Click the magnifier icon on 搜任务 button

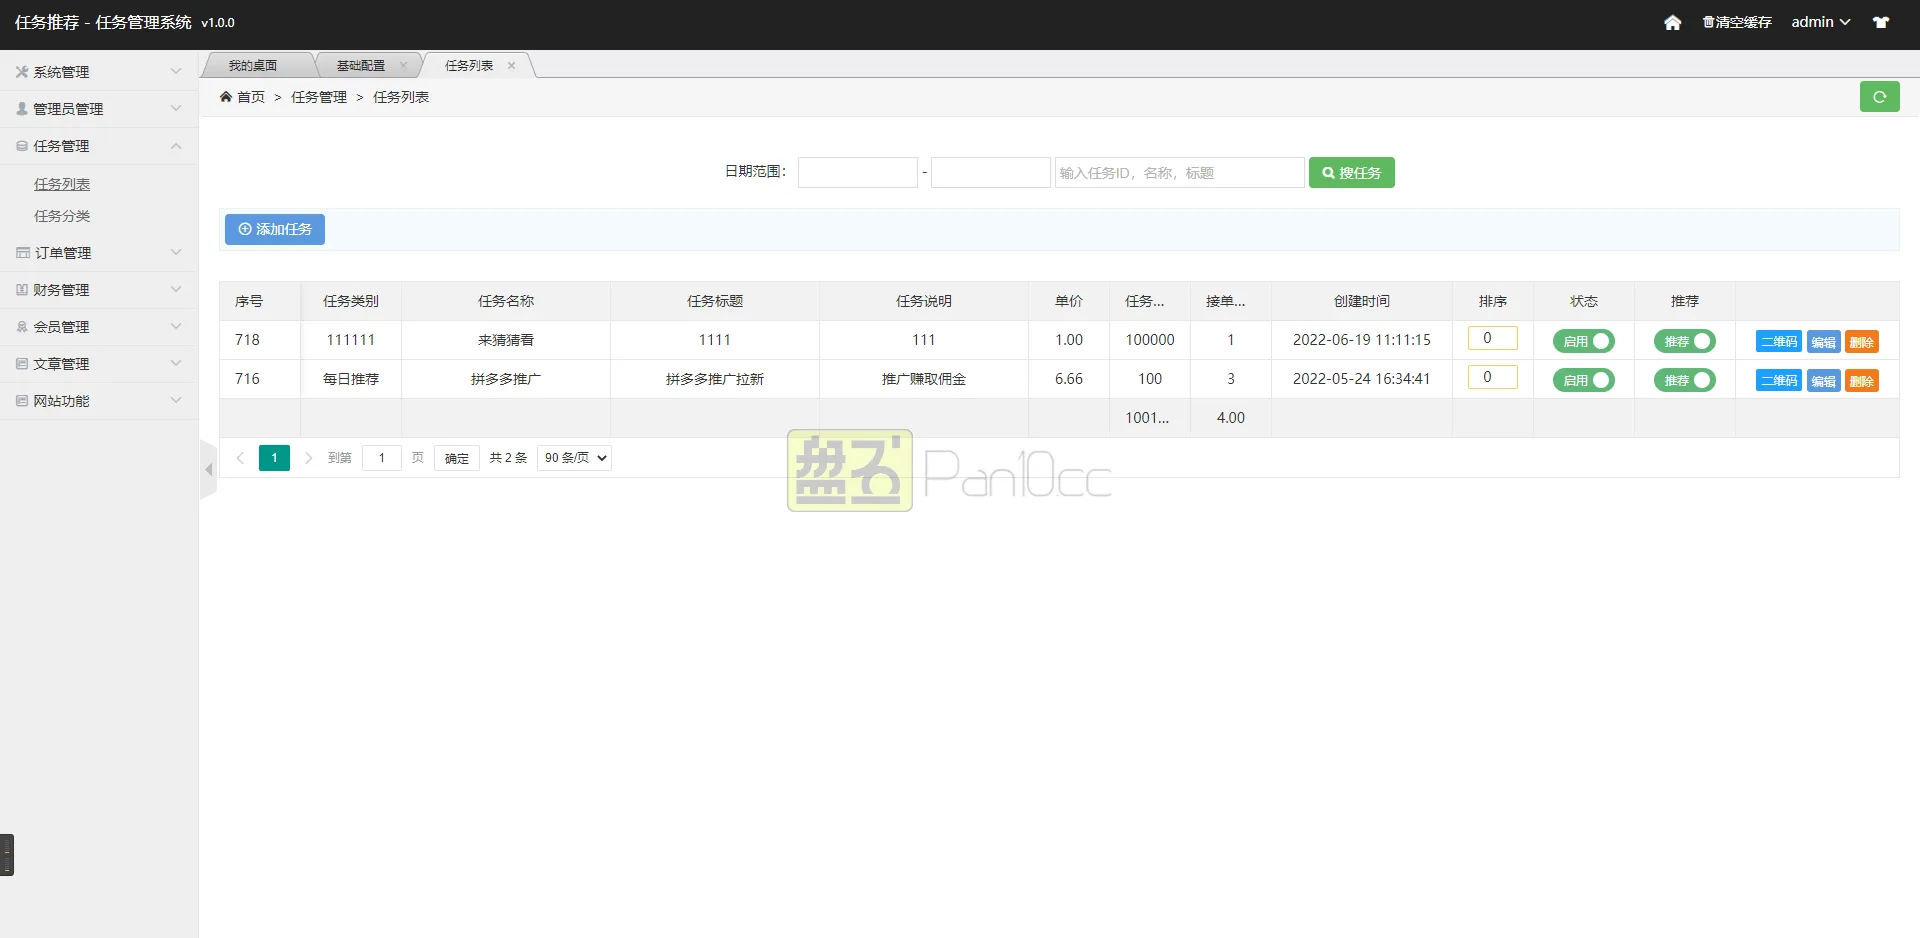(1327, 172)
